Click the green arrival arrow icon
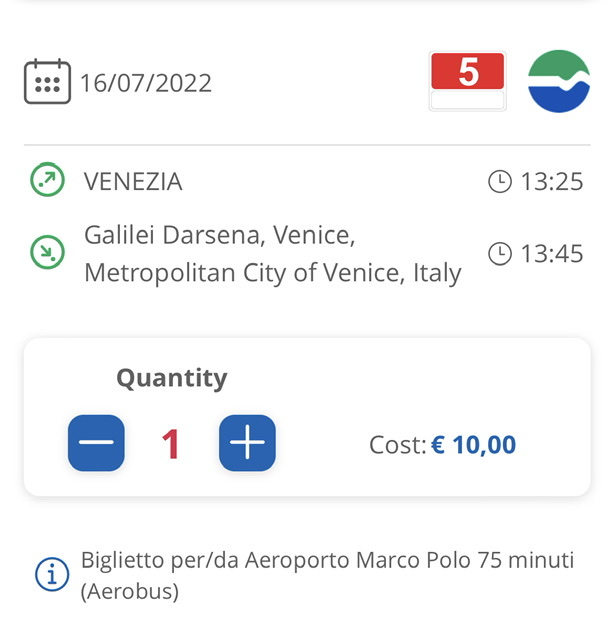The image size is (613, 640). pyautogui.click(x=47, y=252)
